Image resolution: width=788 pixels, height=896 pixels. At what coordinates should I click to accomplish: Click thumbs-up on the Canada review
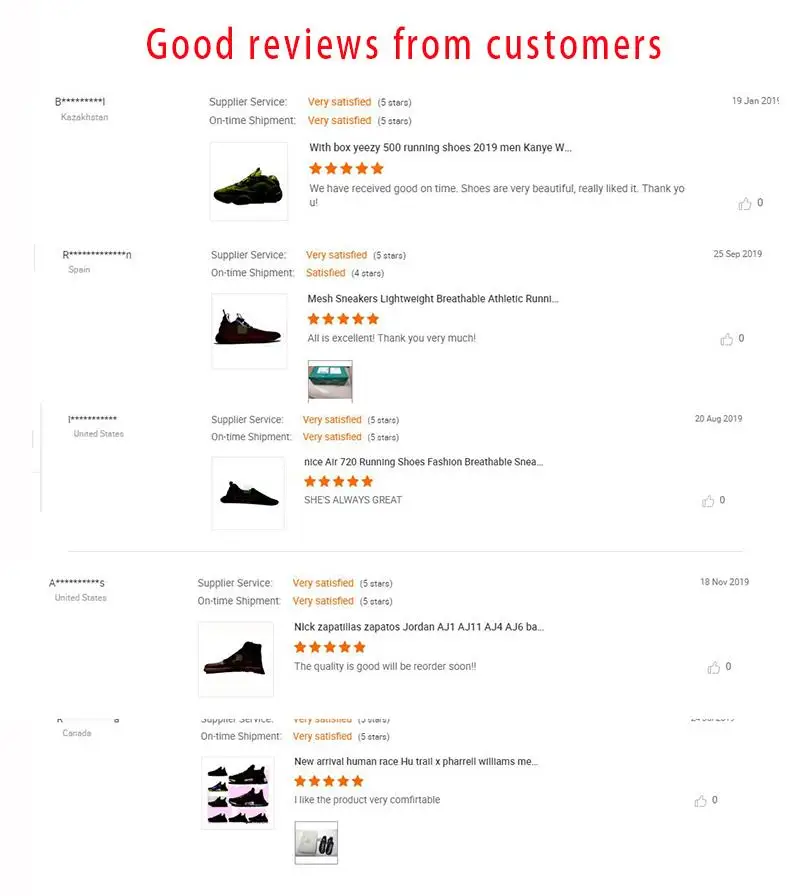point(700,801)
